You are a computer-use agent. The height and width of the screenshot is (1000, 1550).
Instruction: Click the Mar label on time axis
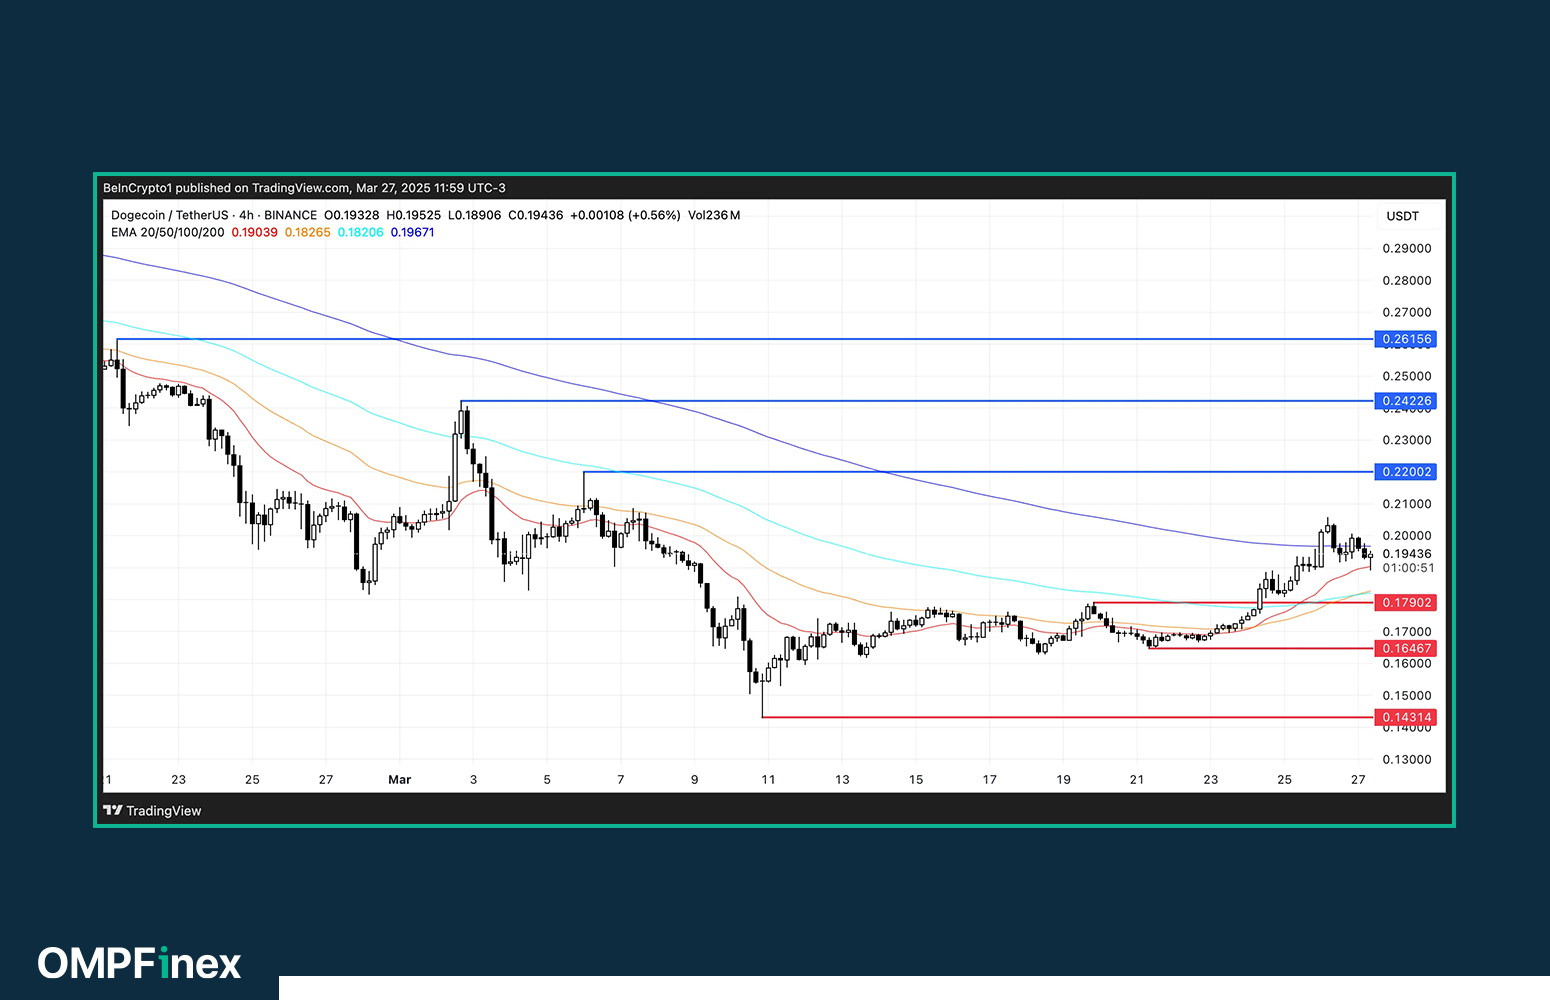(399, 780)
